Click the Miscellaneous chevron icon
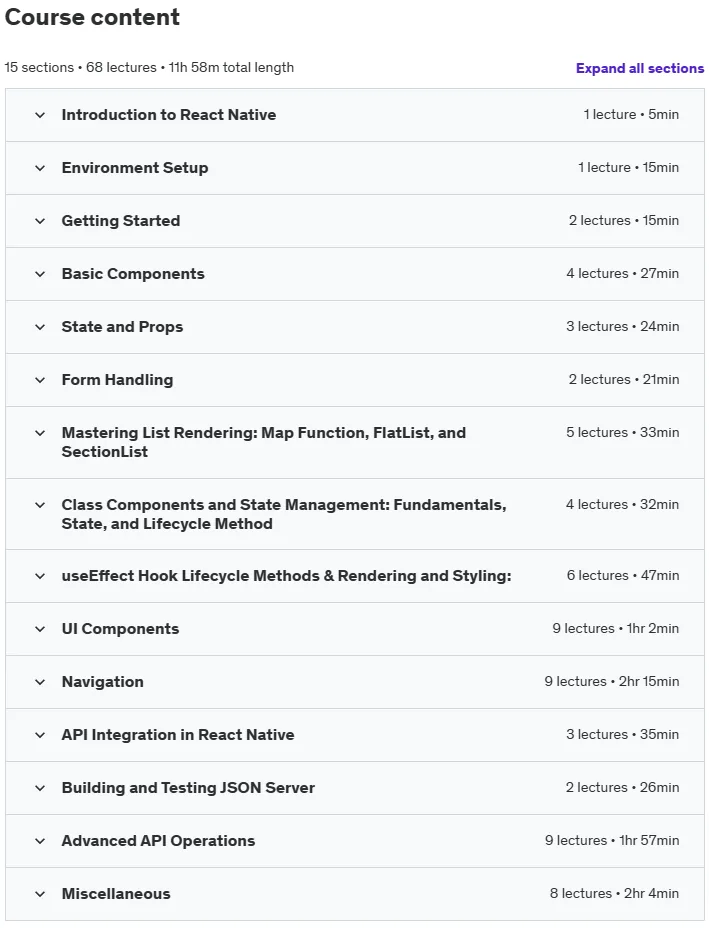The height and width of the screenshot is (928, 709). tap(40, 894)
